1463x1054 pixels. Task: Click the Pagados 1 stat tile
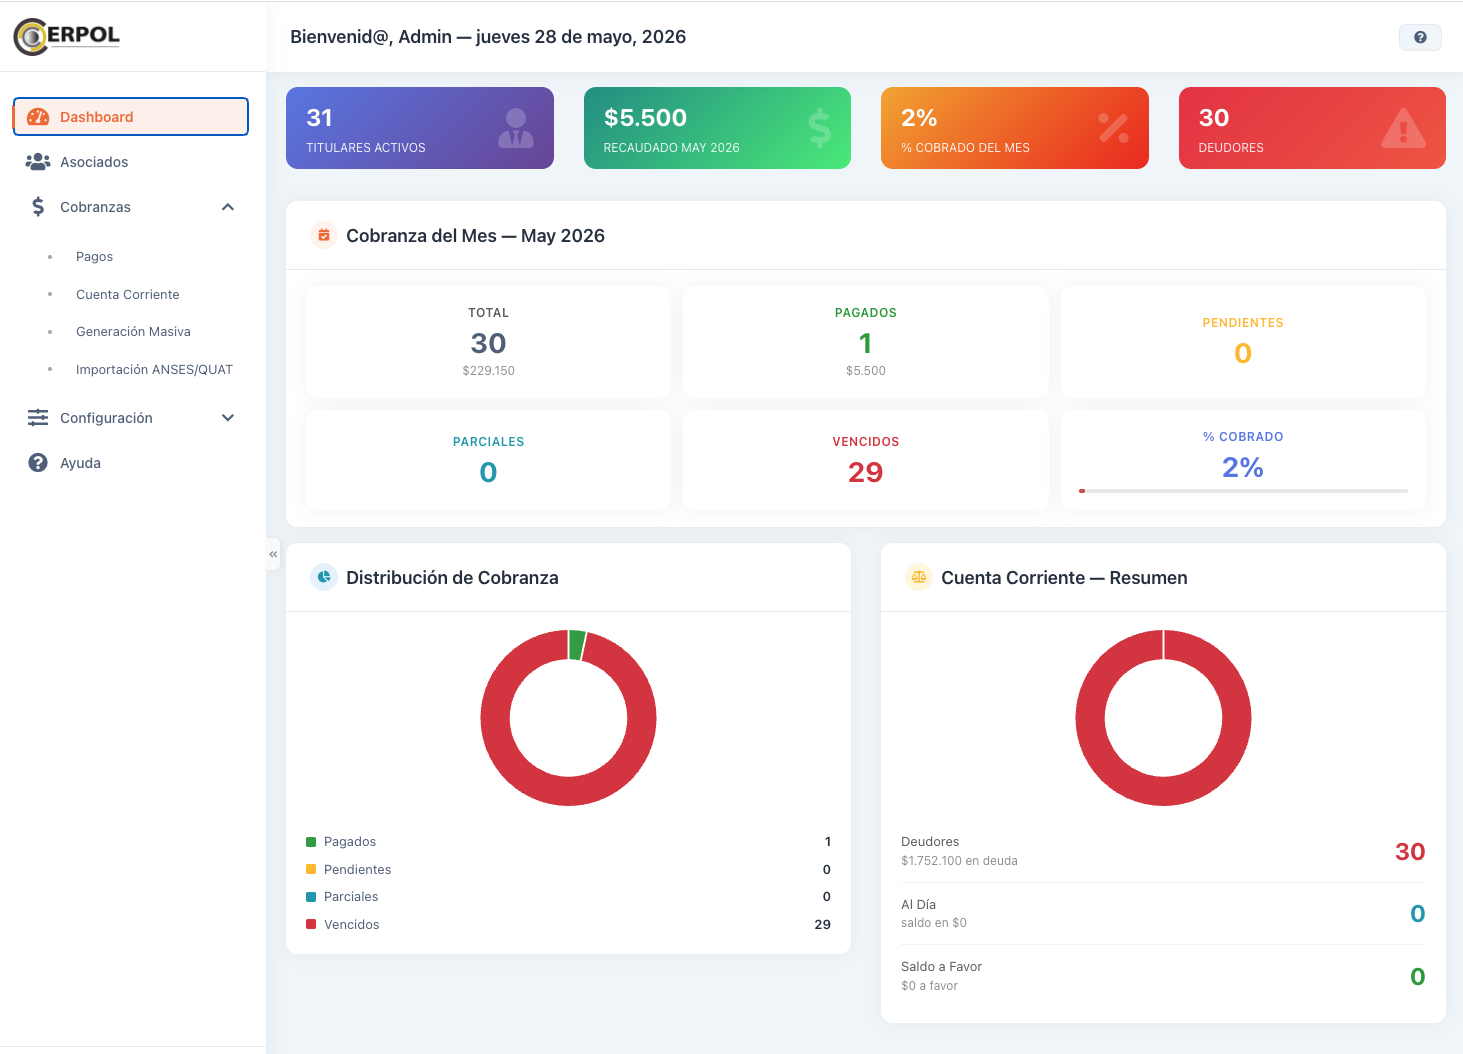pyautogui.click(x=866, y=342)
